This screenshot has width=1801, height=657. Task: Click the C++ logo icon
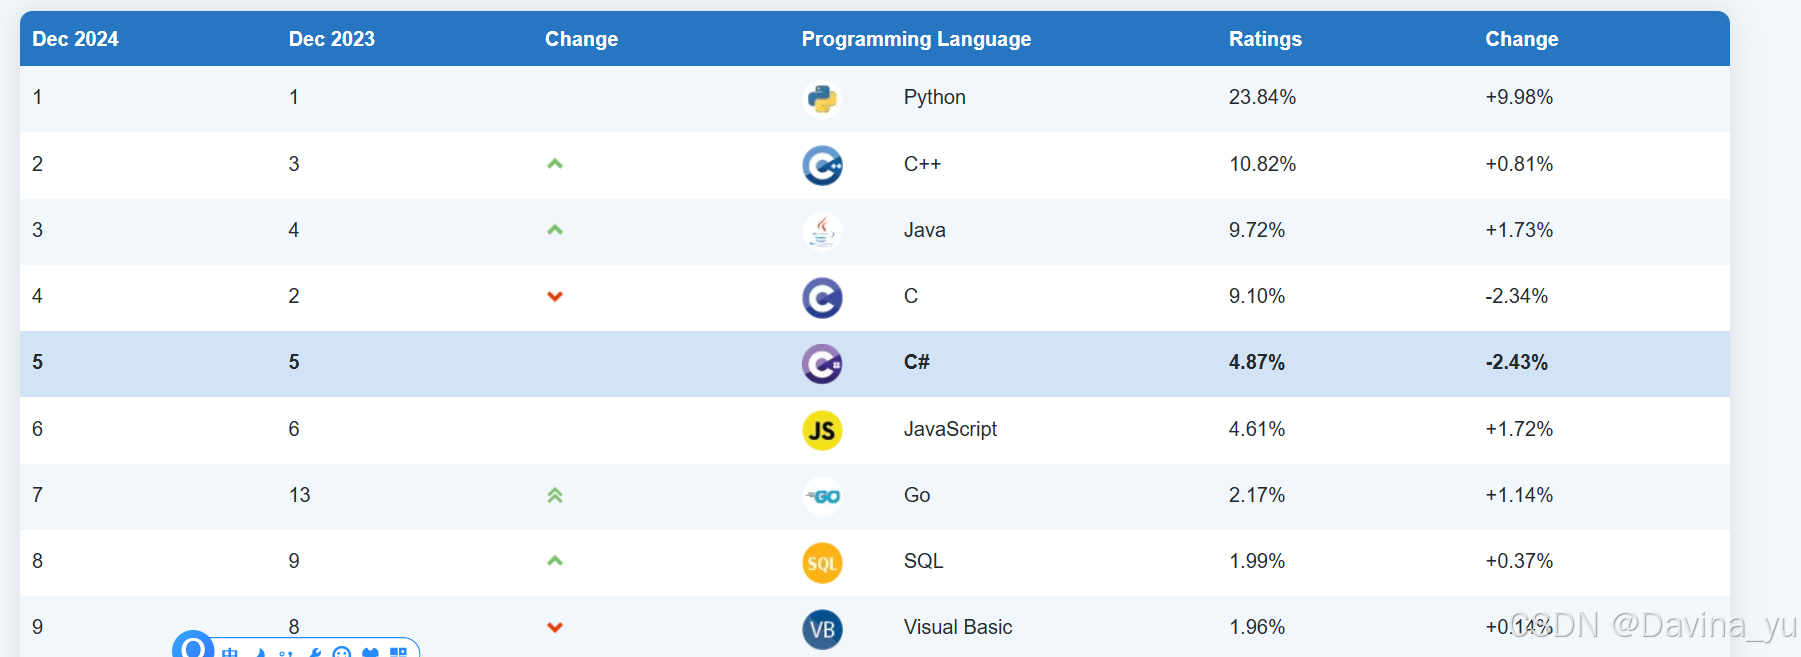click(x=822, y=165)
